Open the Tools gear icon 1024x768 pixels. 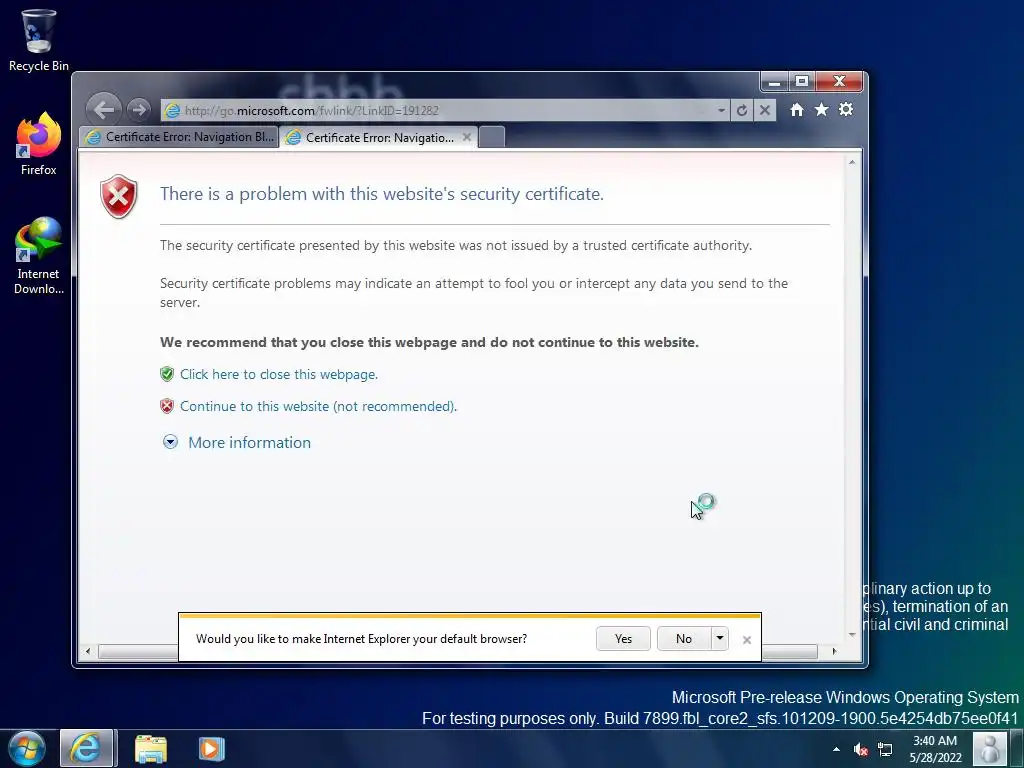point(846,109)
